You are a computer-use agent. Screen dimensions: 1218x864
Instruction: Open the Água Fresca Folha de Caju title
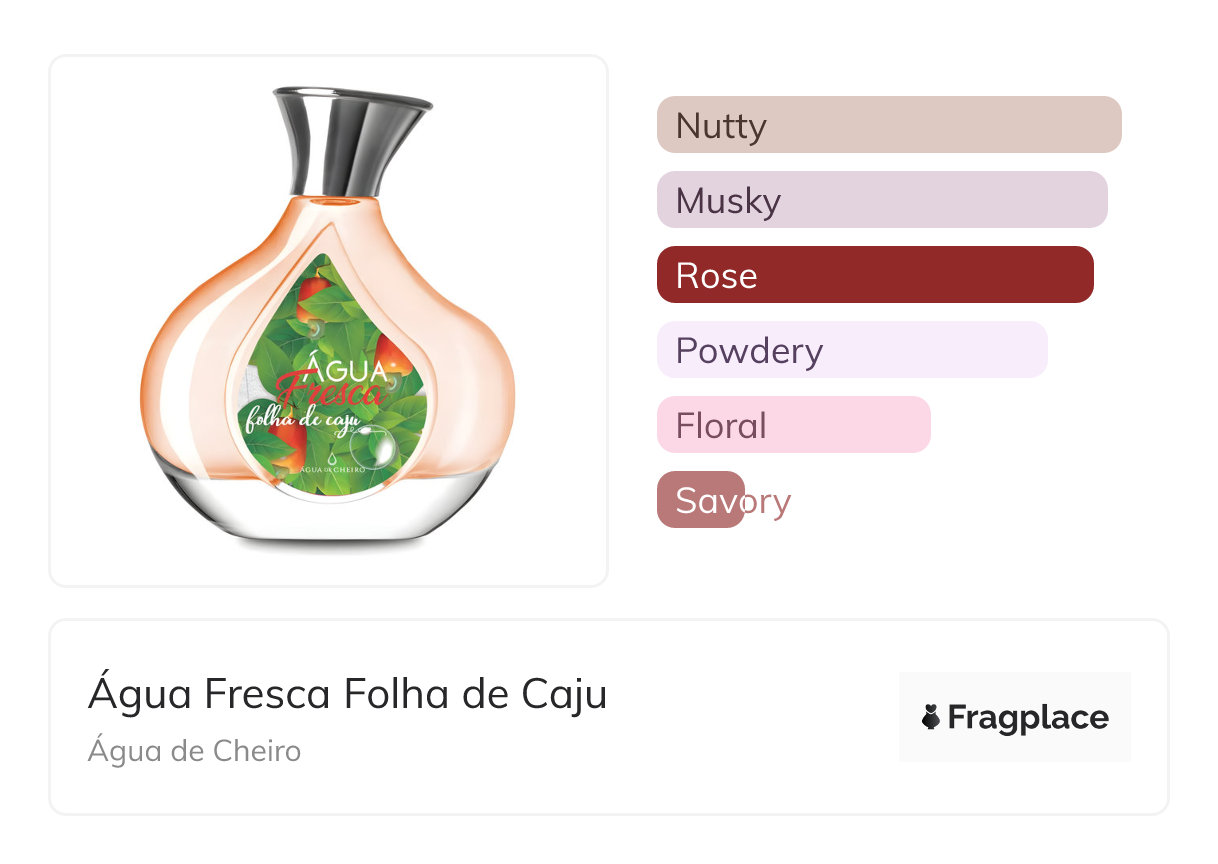coord(347,694)
